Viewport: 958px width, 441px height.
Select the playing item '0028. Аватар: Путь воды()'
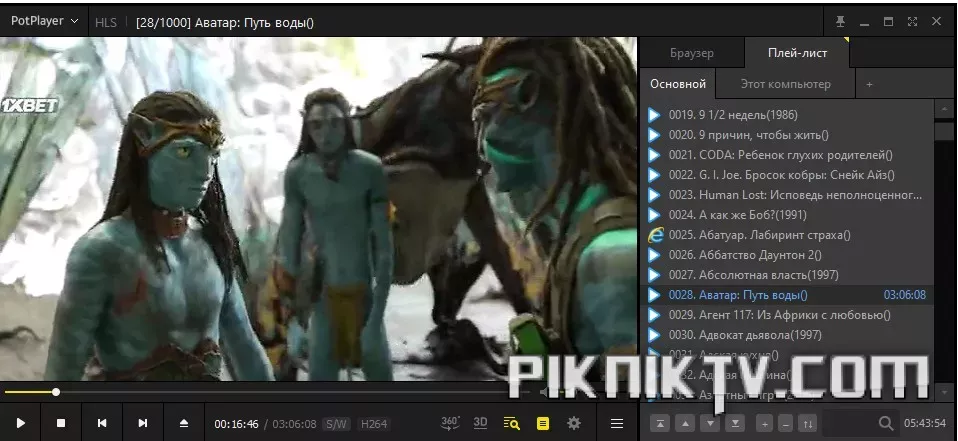coord(787,295)
